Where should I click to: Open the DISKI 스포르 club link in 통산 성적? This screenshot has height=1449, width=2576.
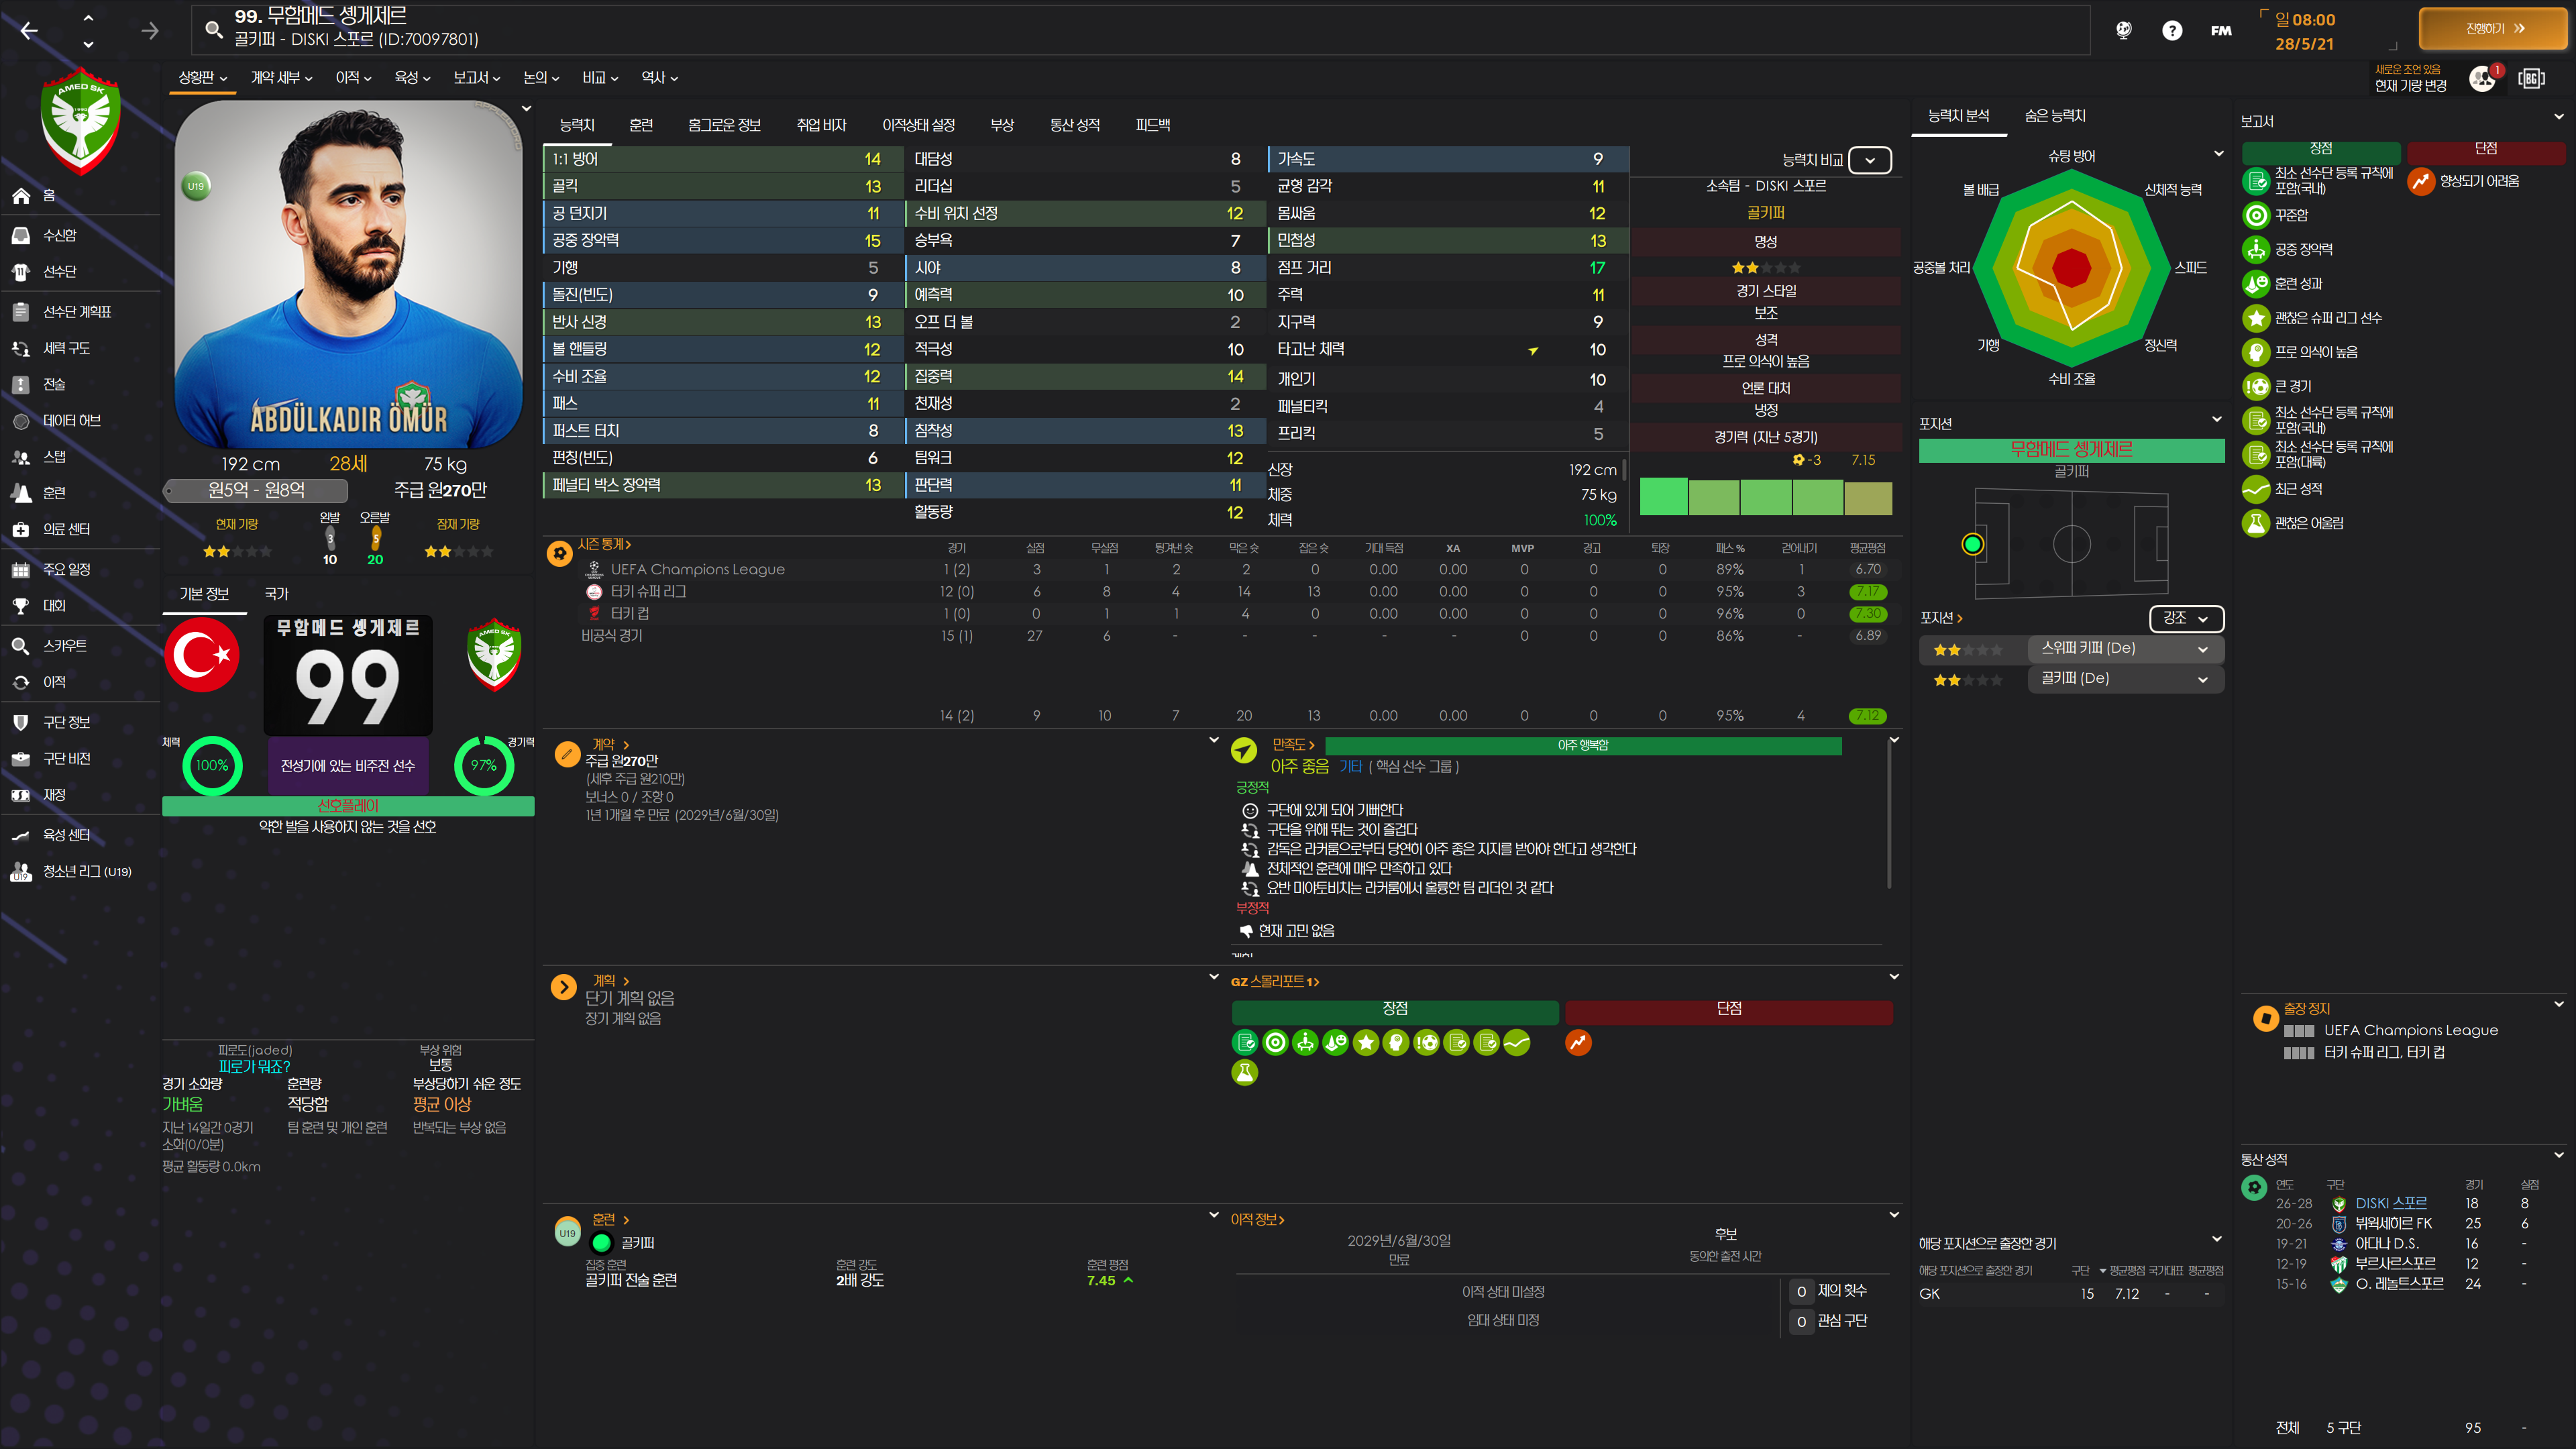tap(2390, 1203)
